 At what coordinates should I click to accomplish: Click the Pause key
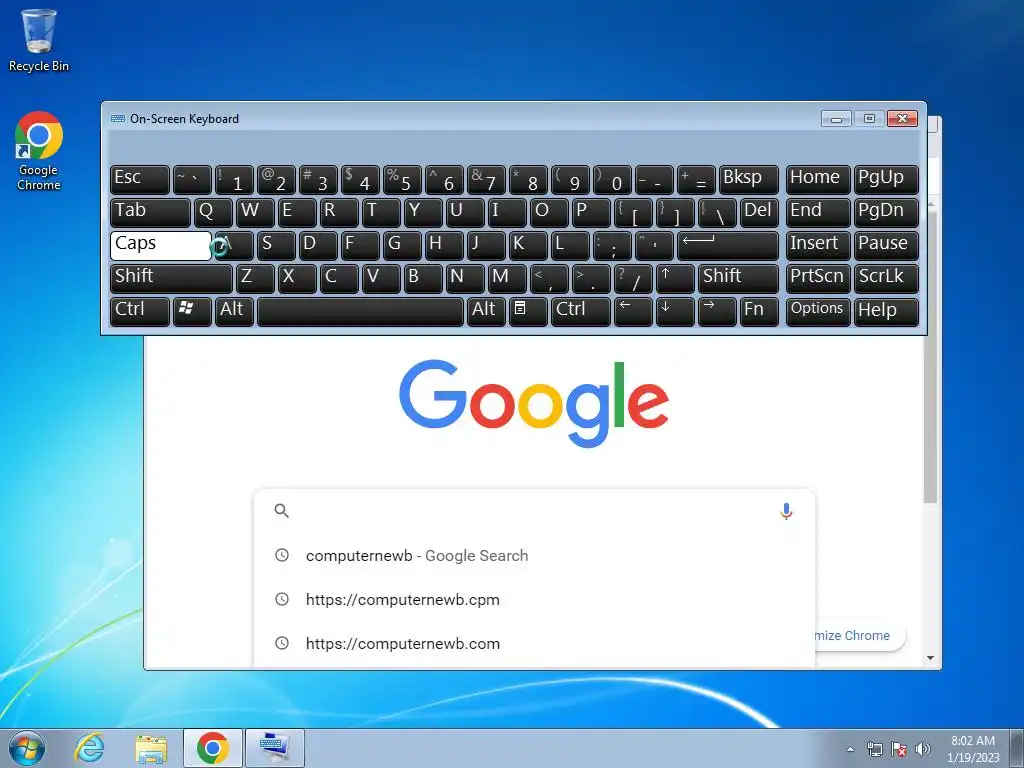[x=886, y=246]
